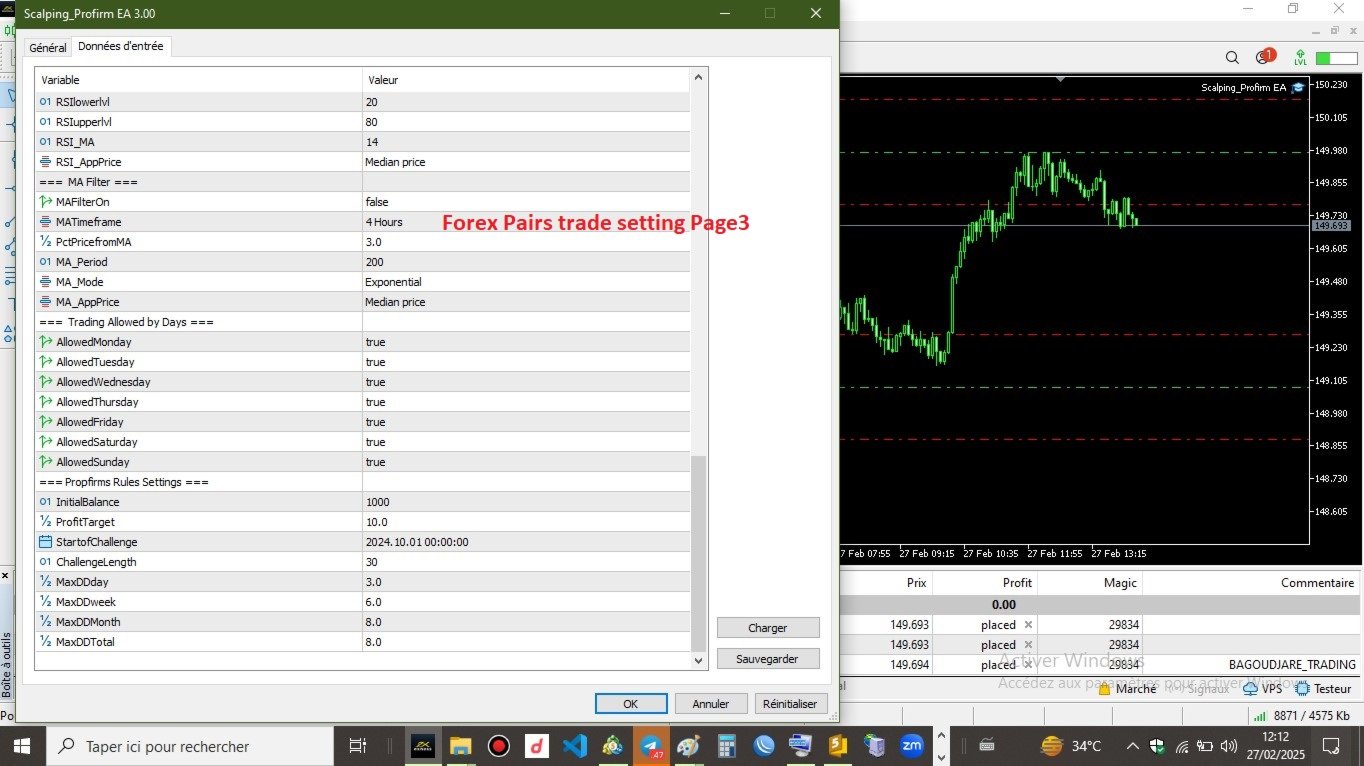Click the enum icon beside MATimeframe
Screen dimensions: 1364x766
[x=45, y=222]
